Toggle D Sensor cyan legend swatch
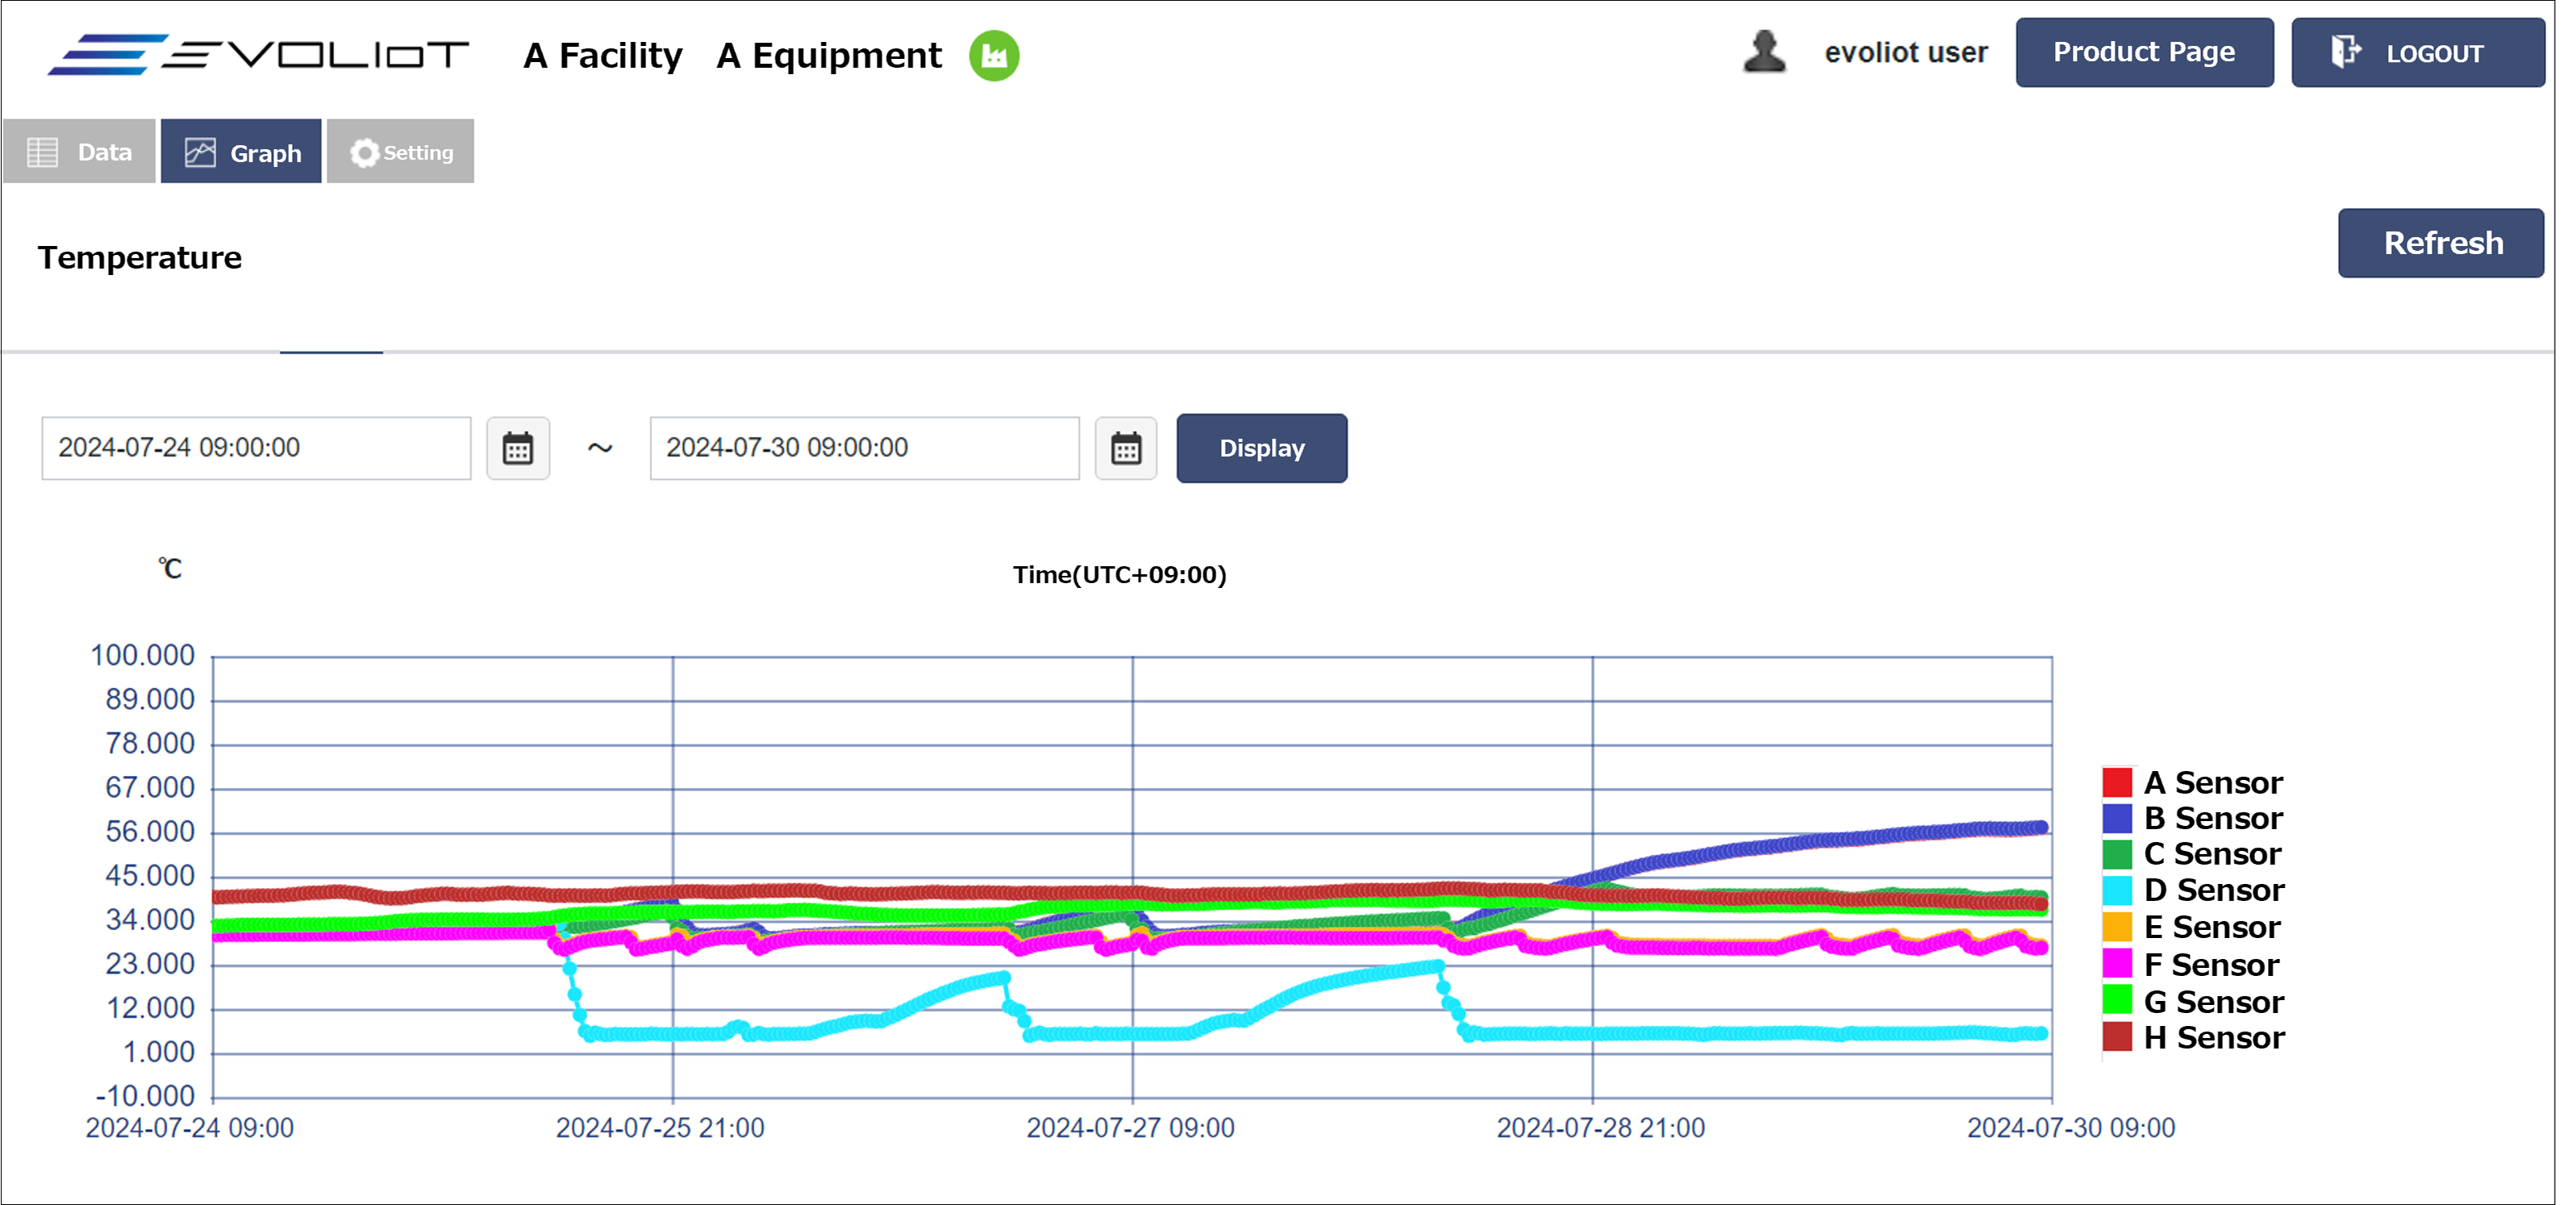This screenshot has width=2576, height=1205. pos(2116,890)
